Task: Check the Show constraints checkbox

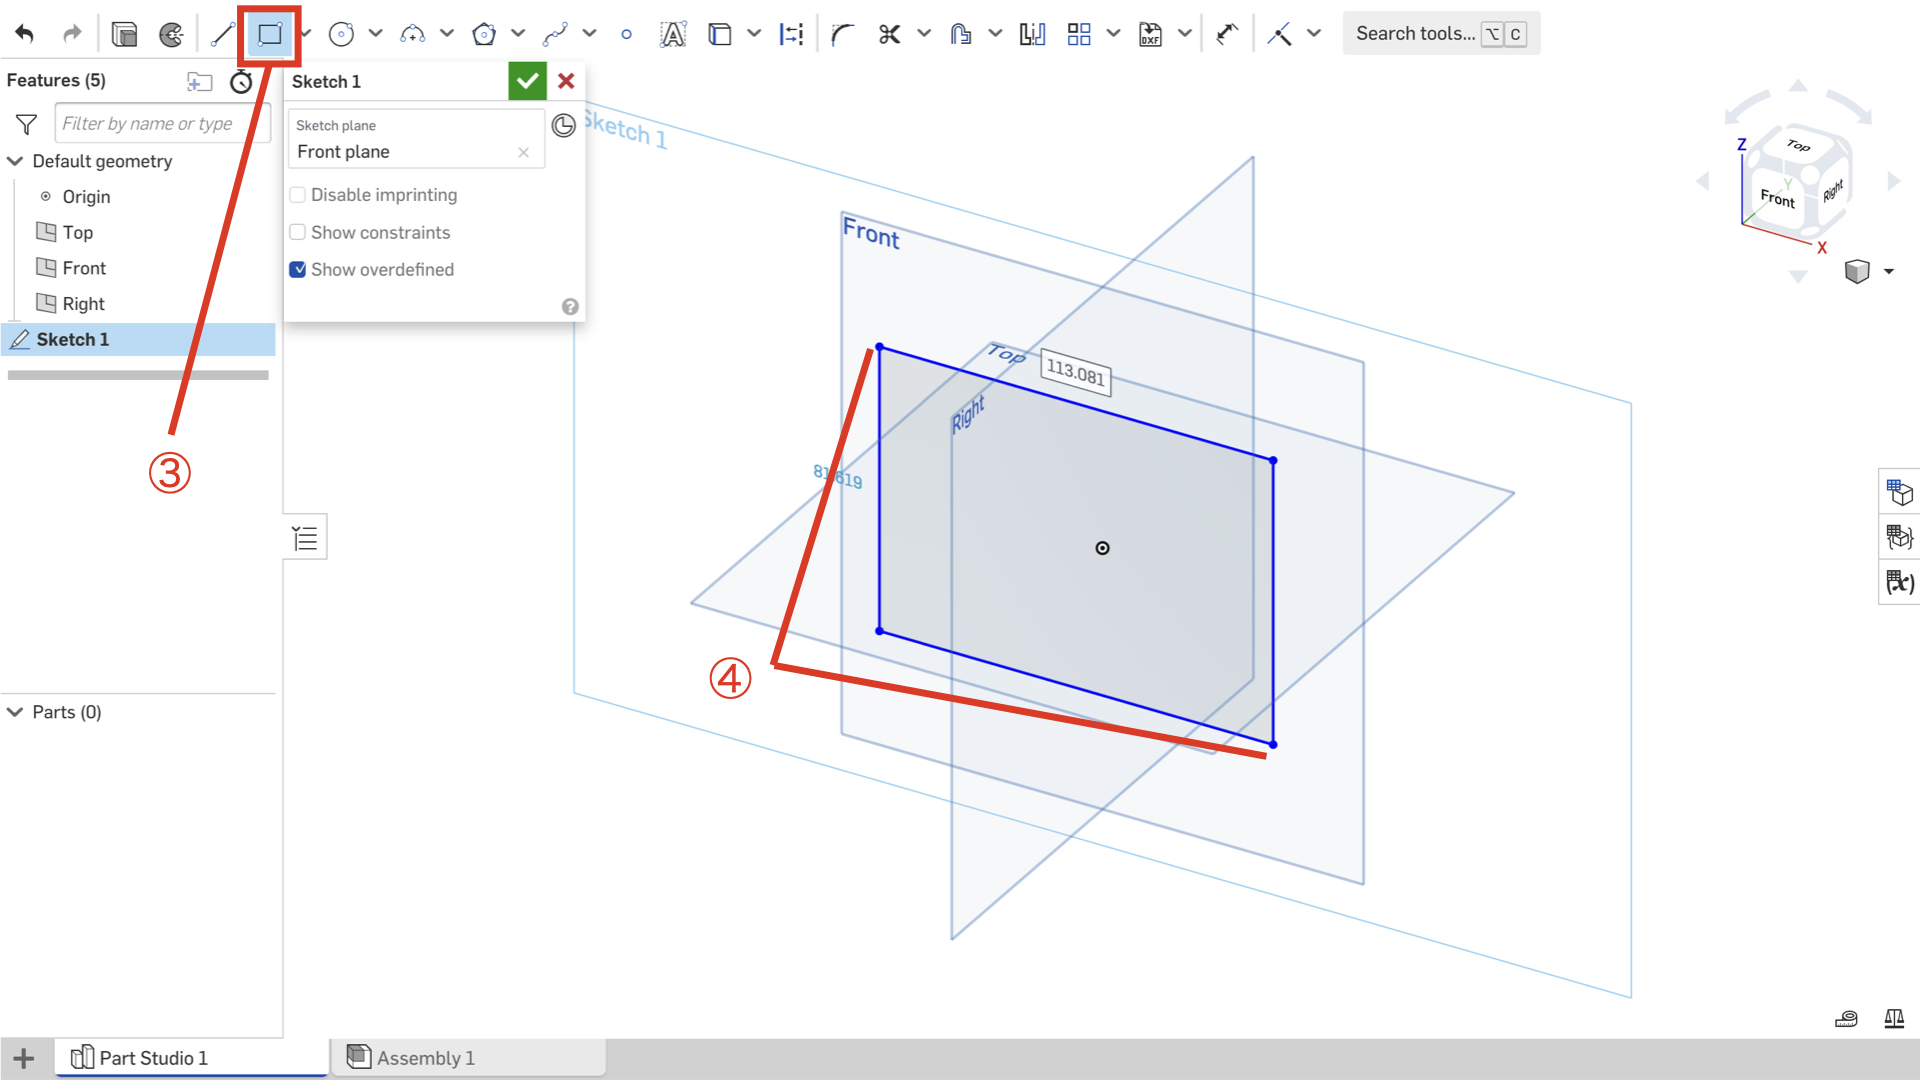Action: coord(297,232)
